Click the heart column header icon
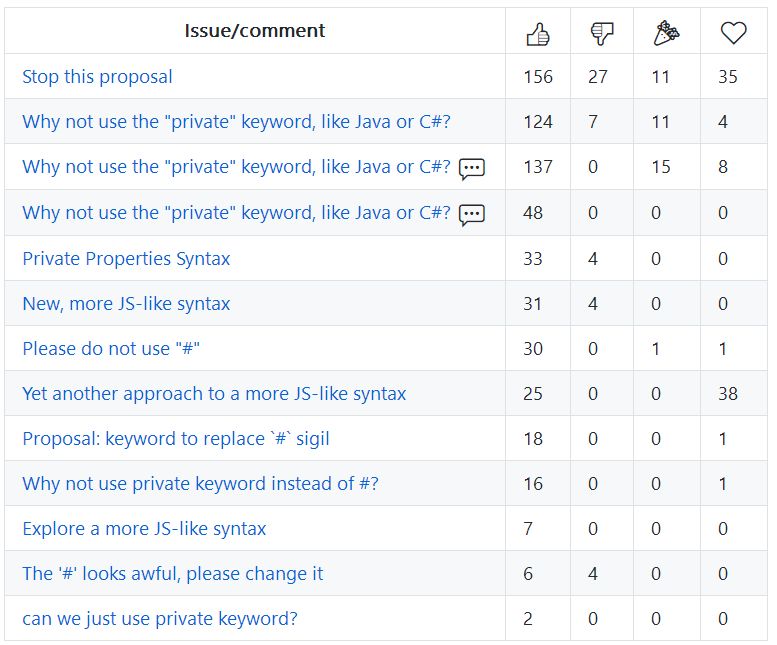This screenshot has height=645, width=777. click(734, 33)
